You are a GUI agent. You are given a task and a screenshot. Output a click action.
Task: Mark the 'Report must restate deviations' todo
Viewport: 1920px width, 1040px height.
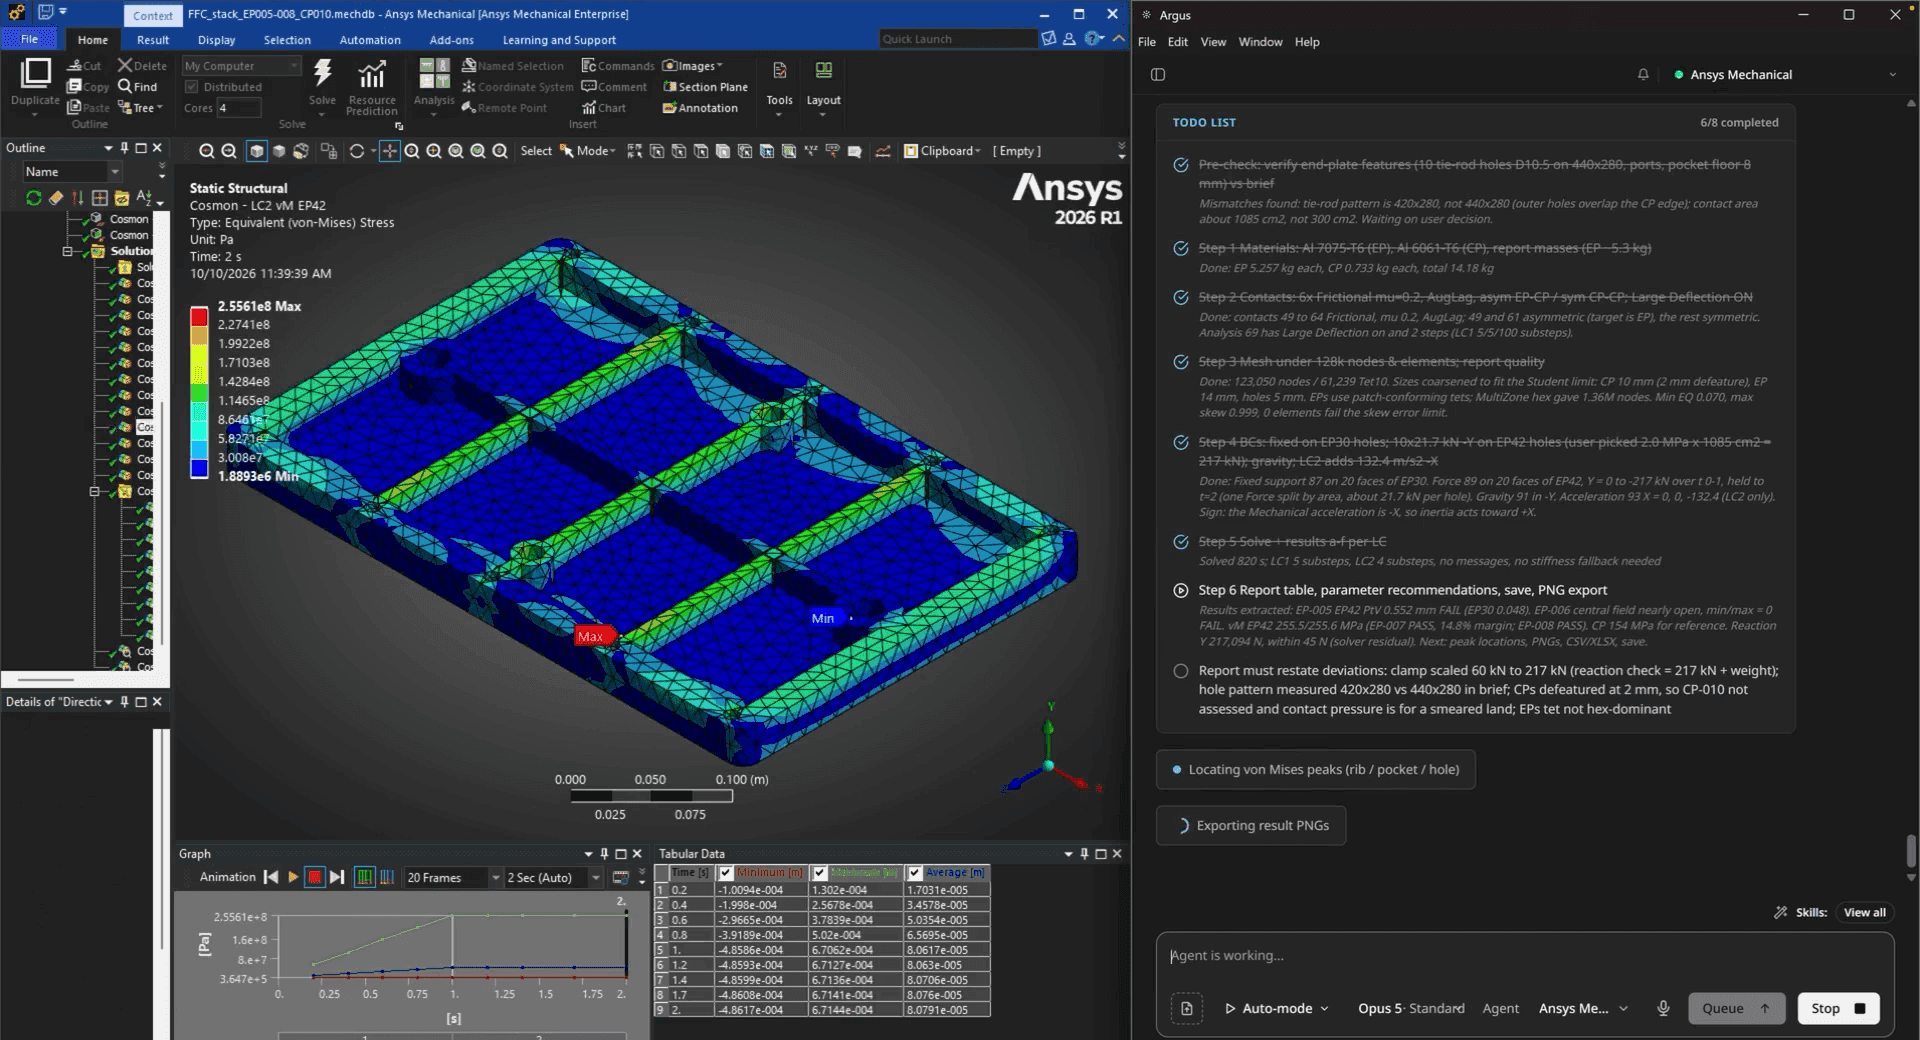1181,671
